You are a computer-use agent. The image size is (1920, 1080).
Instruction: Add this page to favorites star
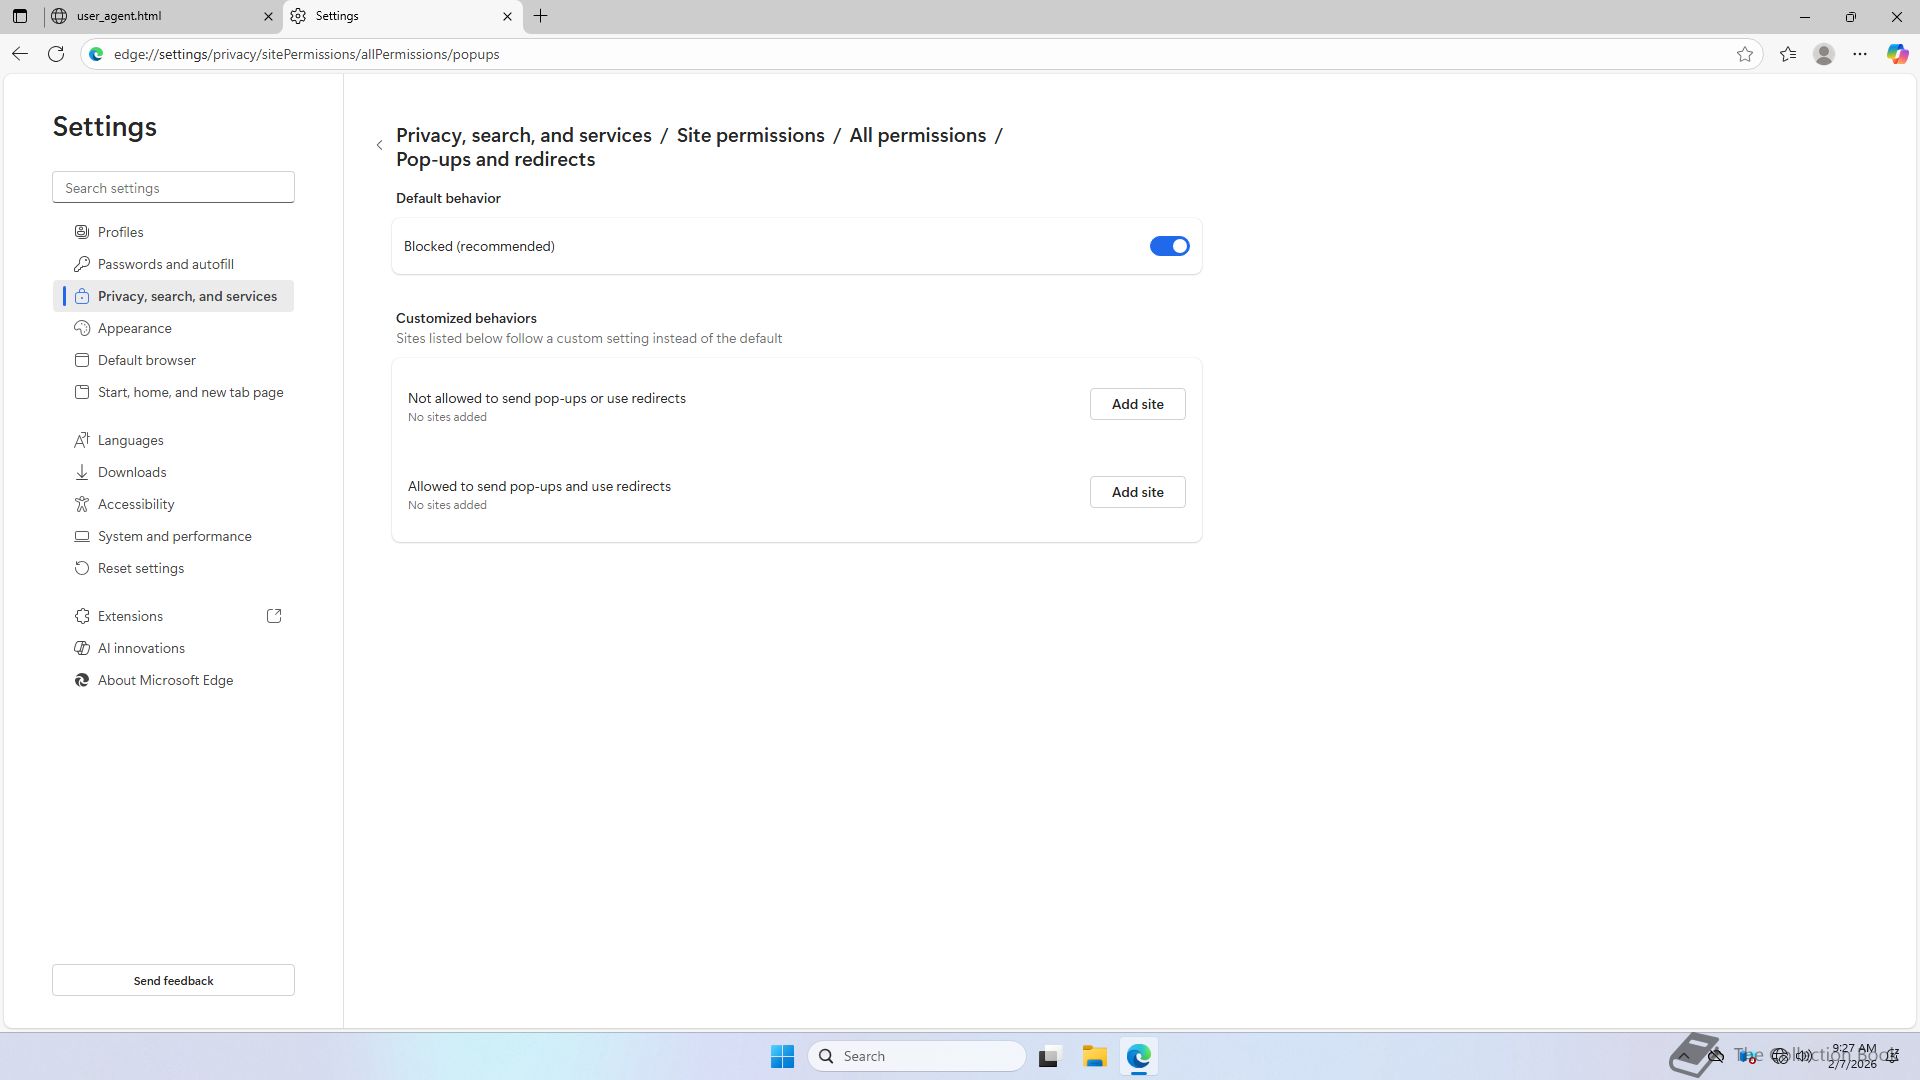(1745, 54)
